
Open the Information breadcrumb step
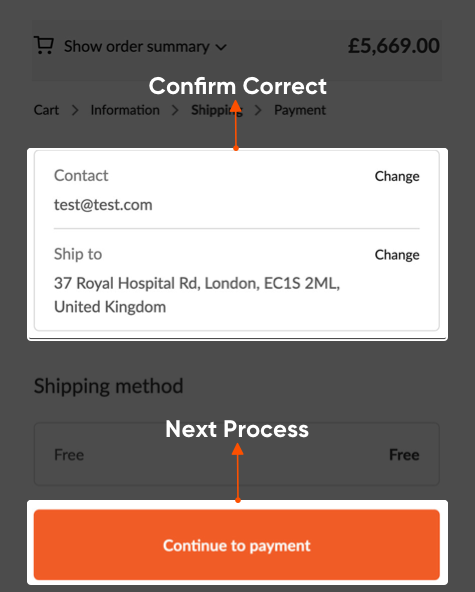(125, 110)
